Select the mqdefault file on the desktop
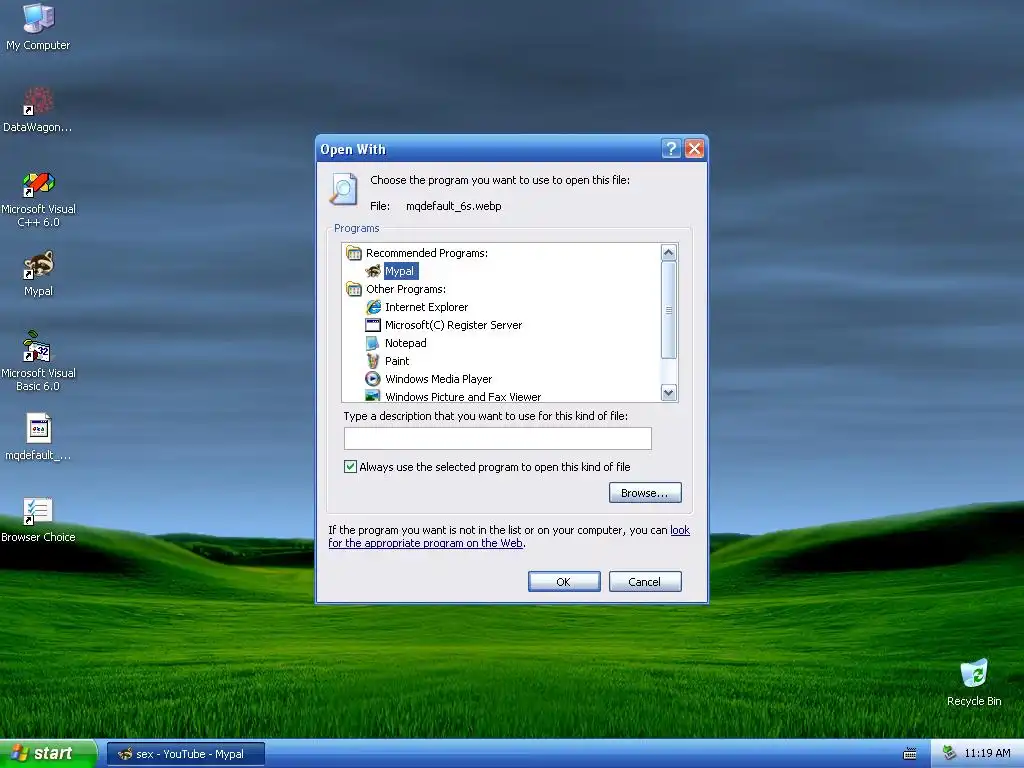The height and width of the screenshot is (768, 1024). click(x=38, y=436)
